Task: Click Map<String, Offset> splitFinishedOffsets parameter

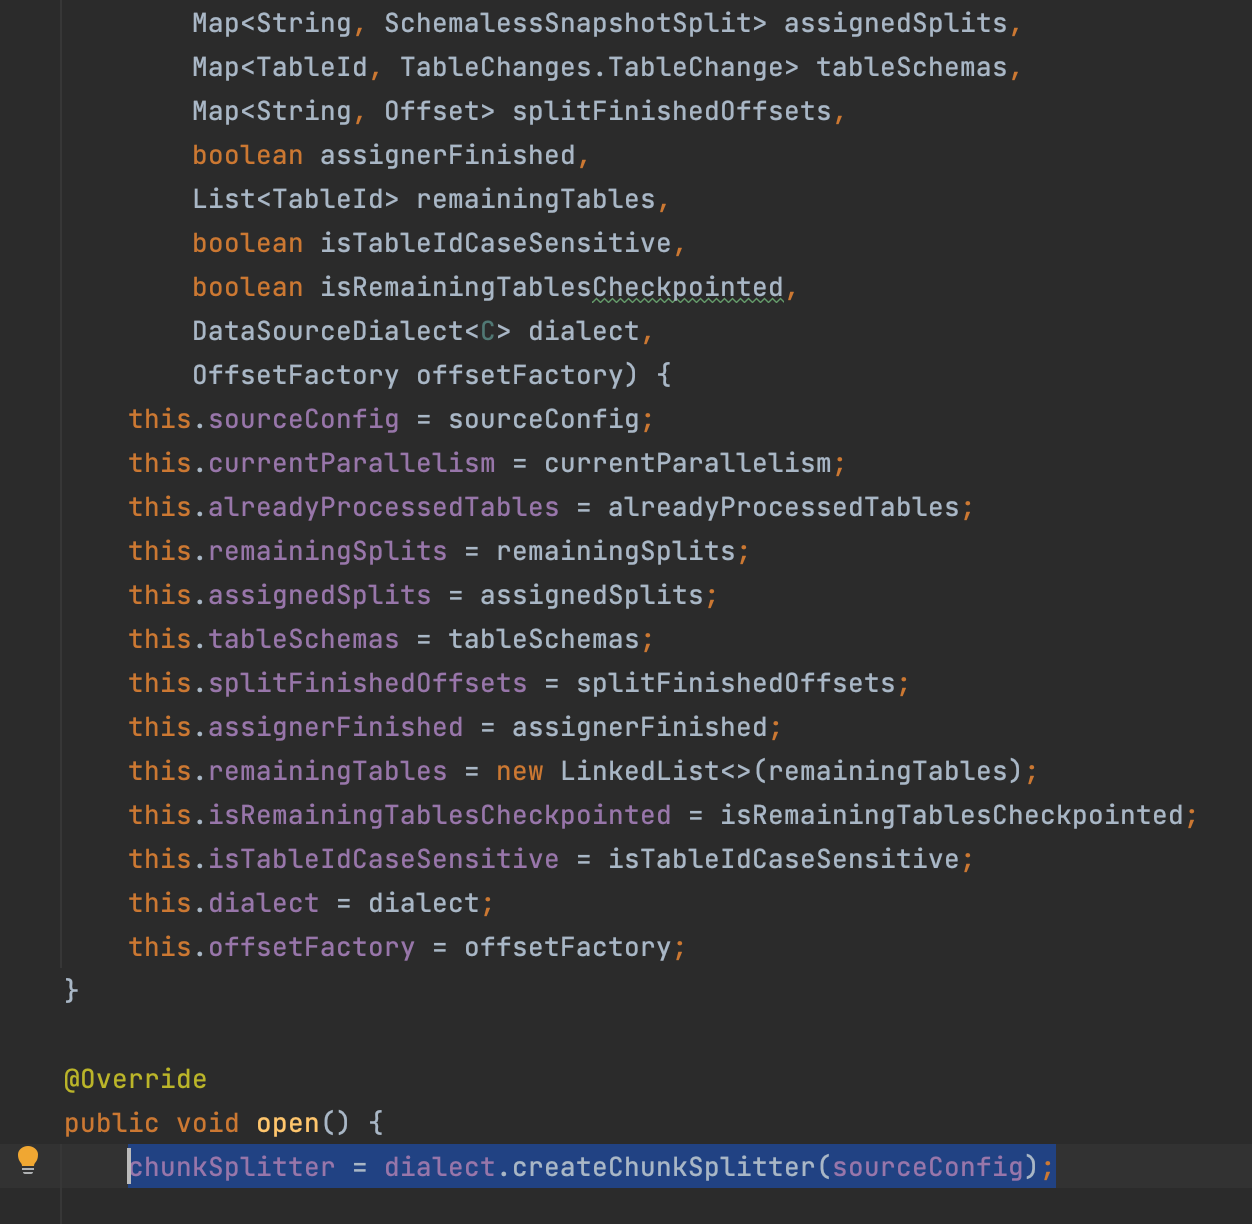Action: pos(512,111)
